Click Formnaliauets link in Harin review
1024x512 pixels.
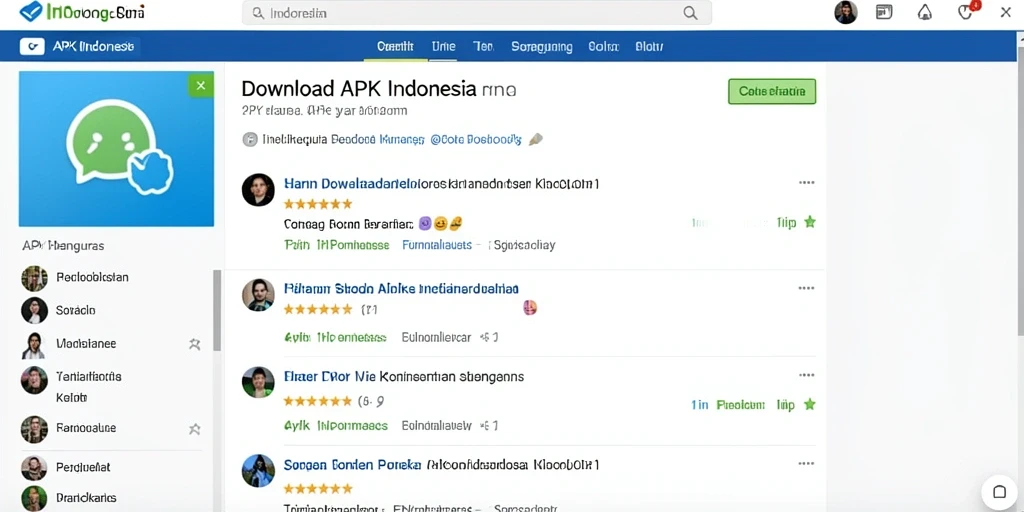(x=437, y=245)
